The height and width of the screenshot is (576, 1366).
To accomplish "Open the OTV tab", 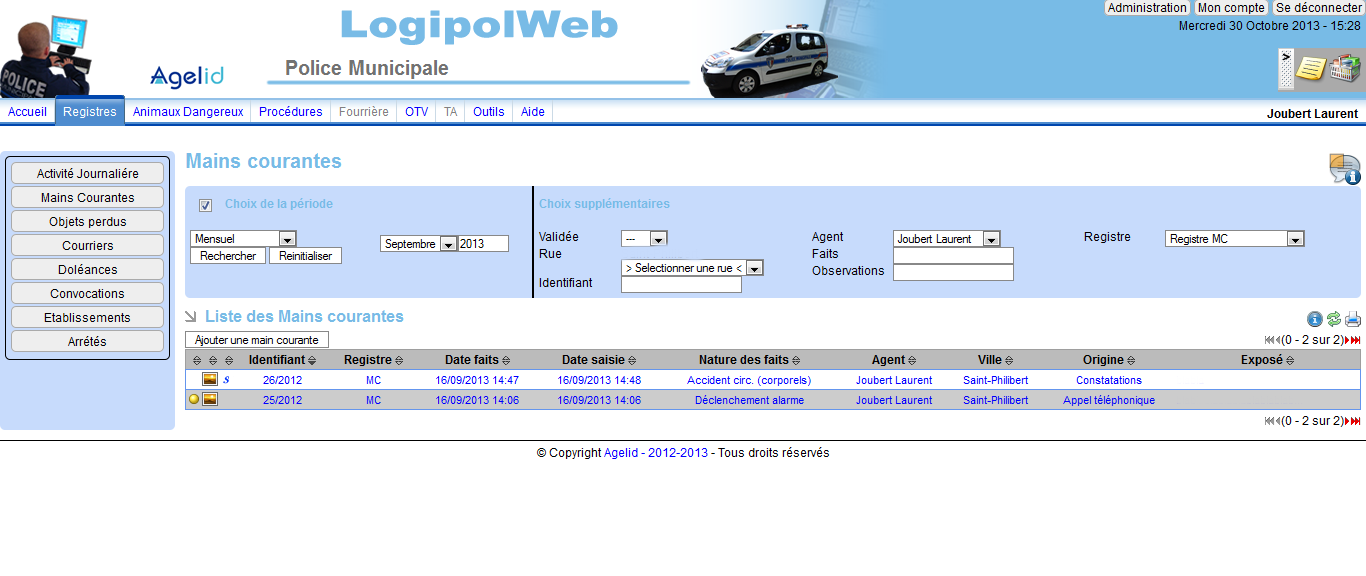I will click(417, 112).
